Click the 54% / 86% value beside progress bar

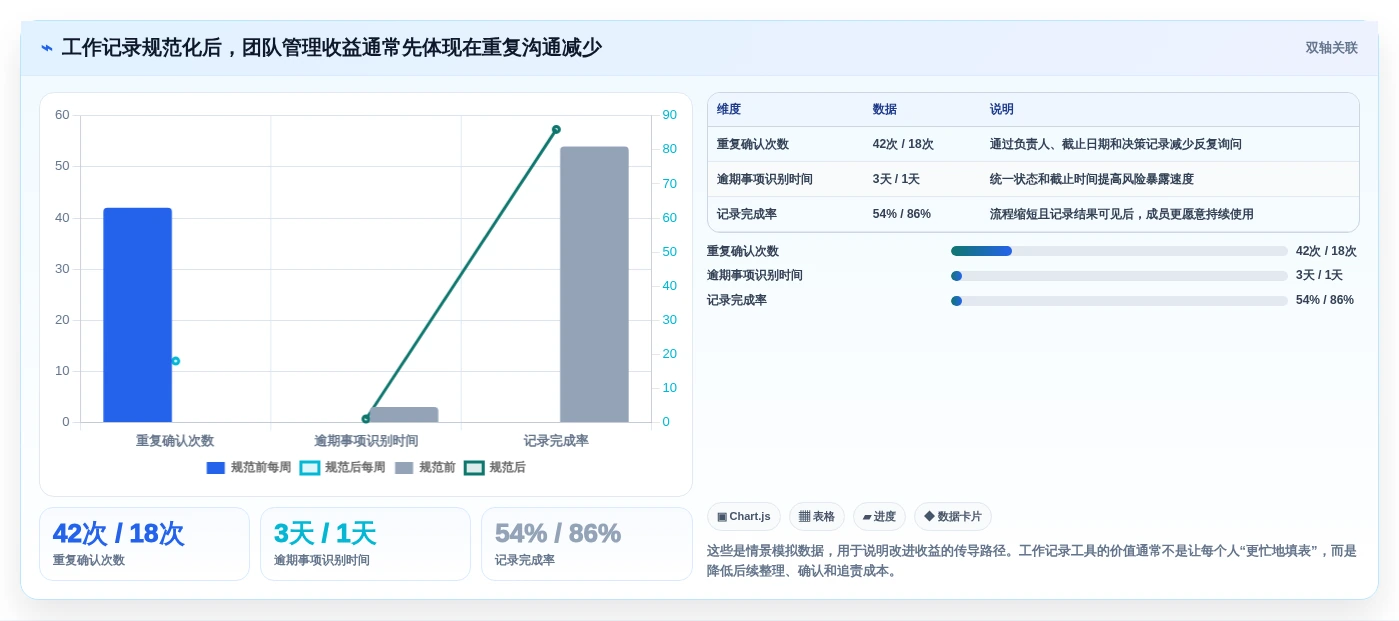tap(1325, 300)
